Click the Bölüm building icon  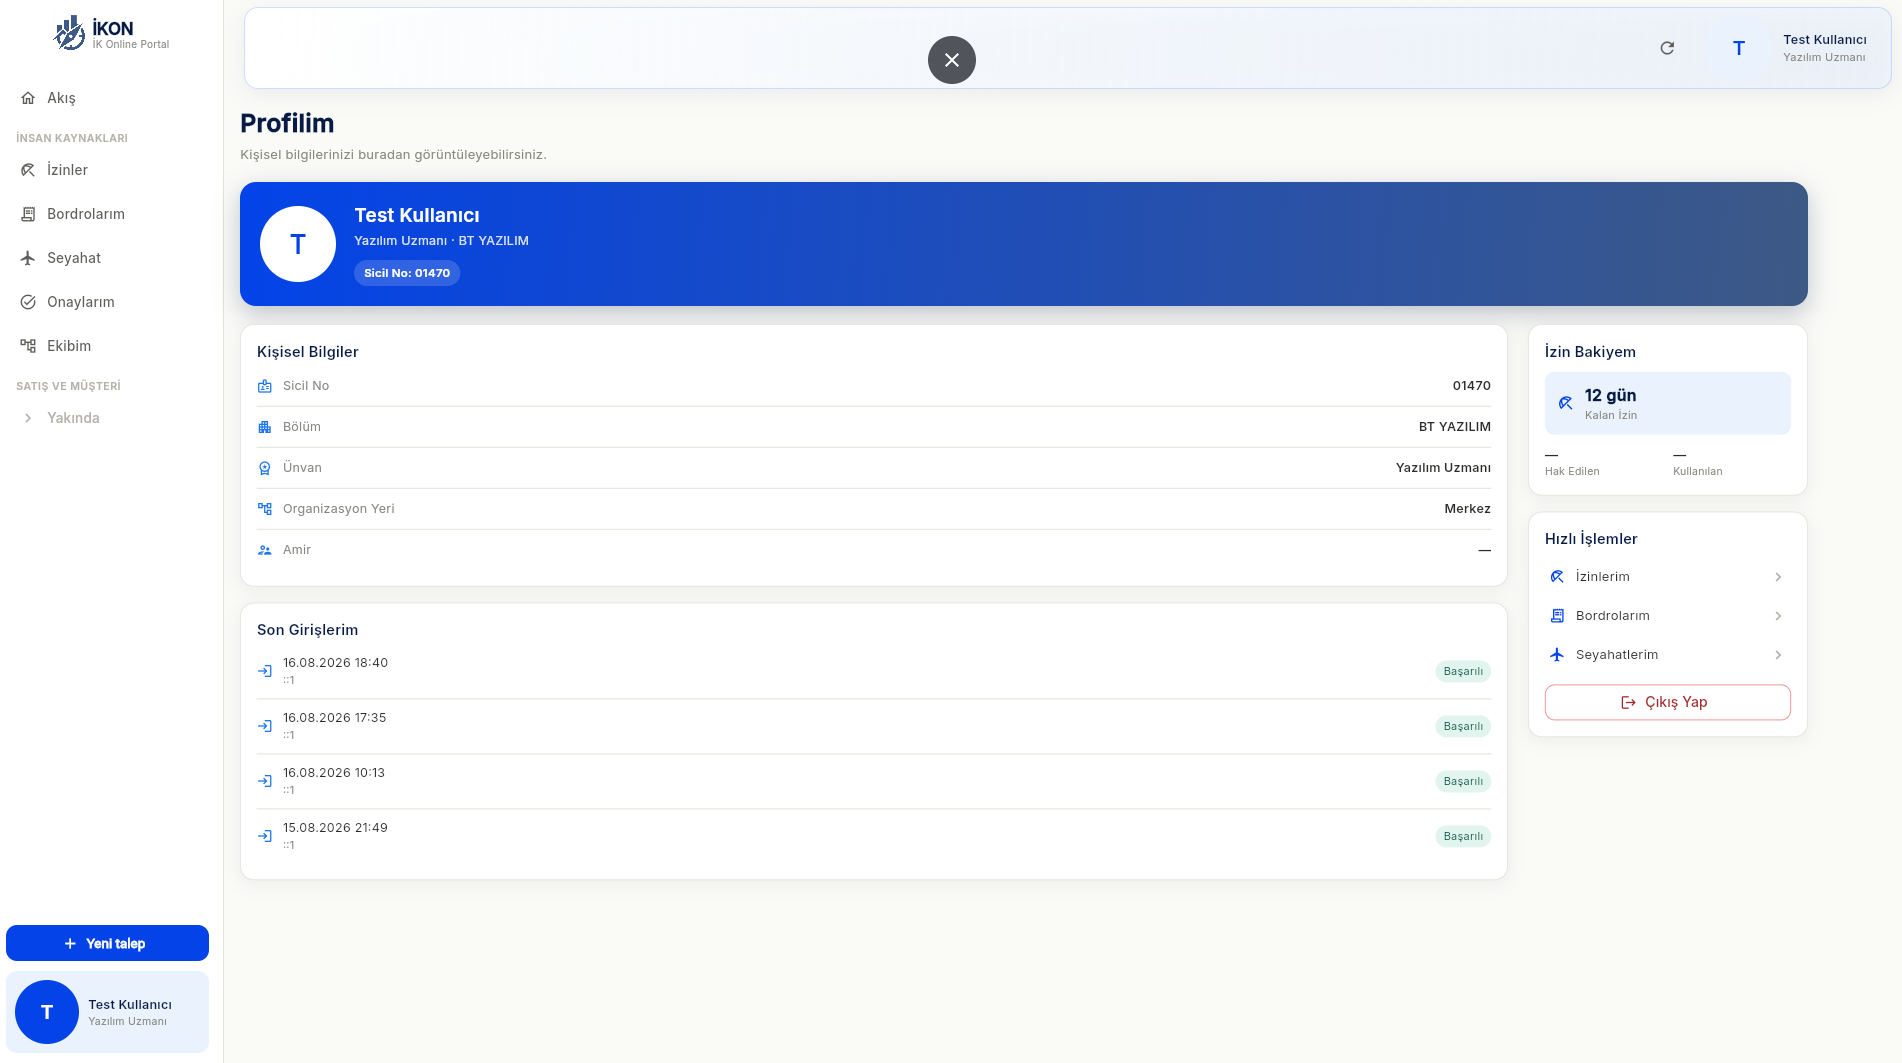click(265, 427)
